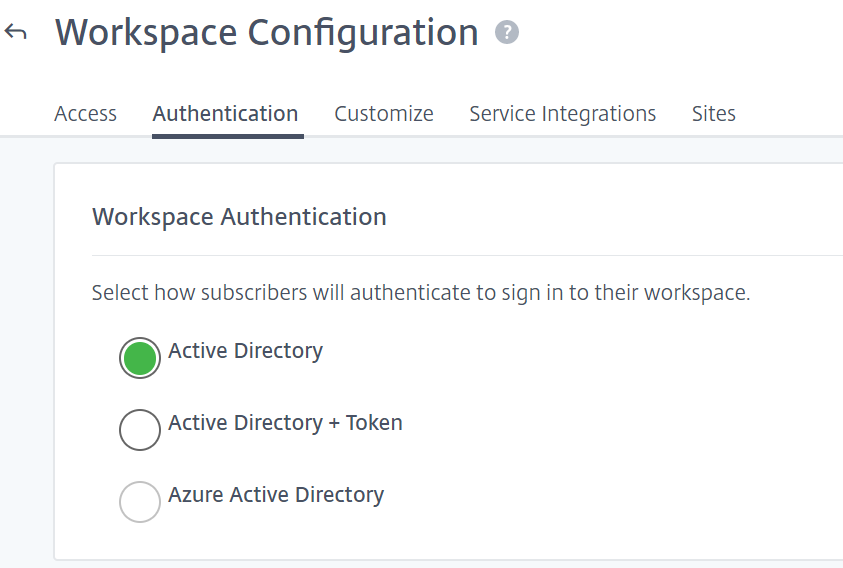Screen dimensions: 843x568
Task: Open help via the question mark icon
Action: coord(507,33)
